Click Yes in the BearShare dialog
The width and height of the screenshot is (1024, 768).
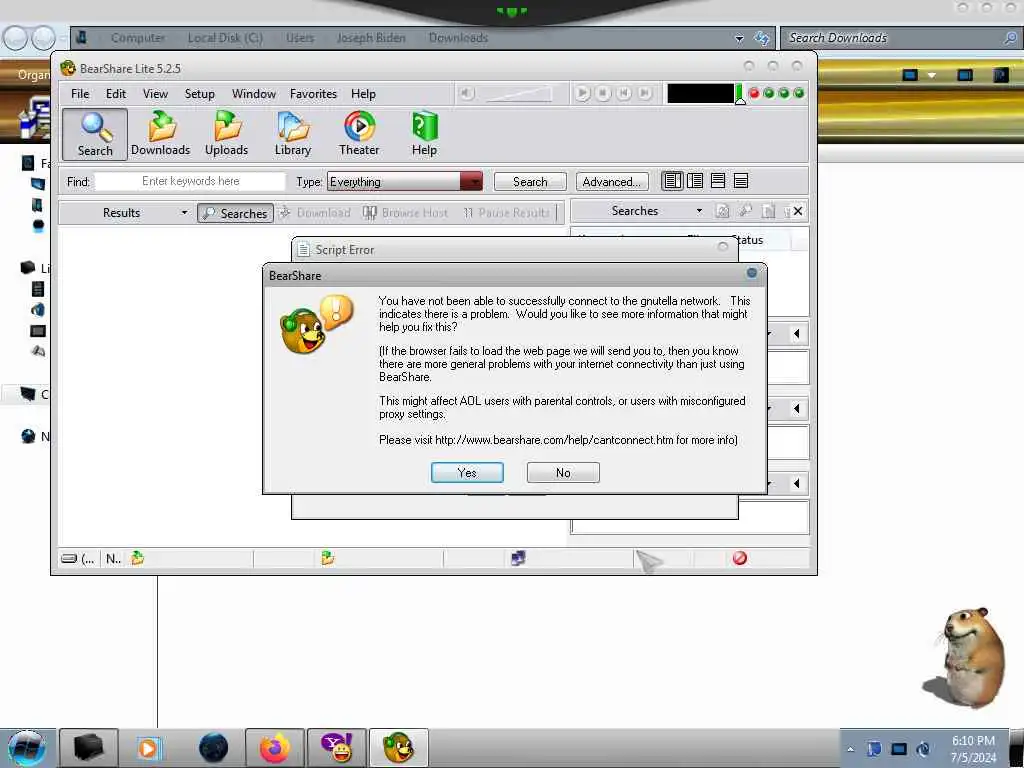click(467, 472)
